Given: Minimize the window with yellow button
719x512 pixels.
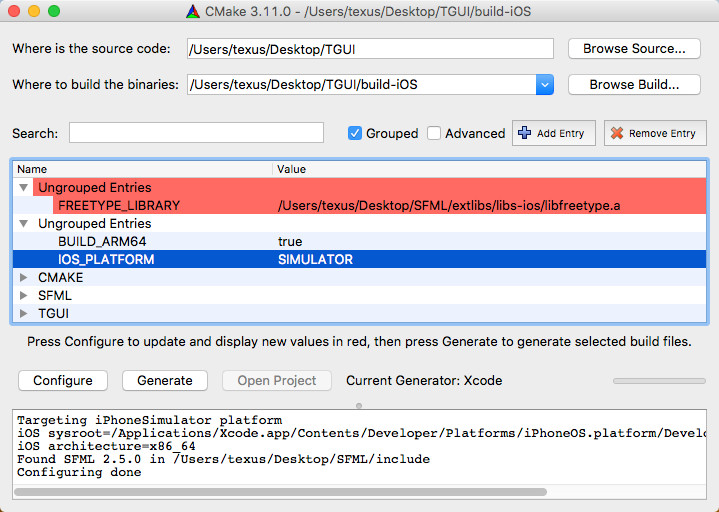Looking at the screenshot, I should coord(34,11).
